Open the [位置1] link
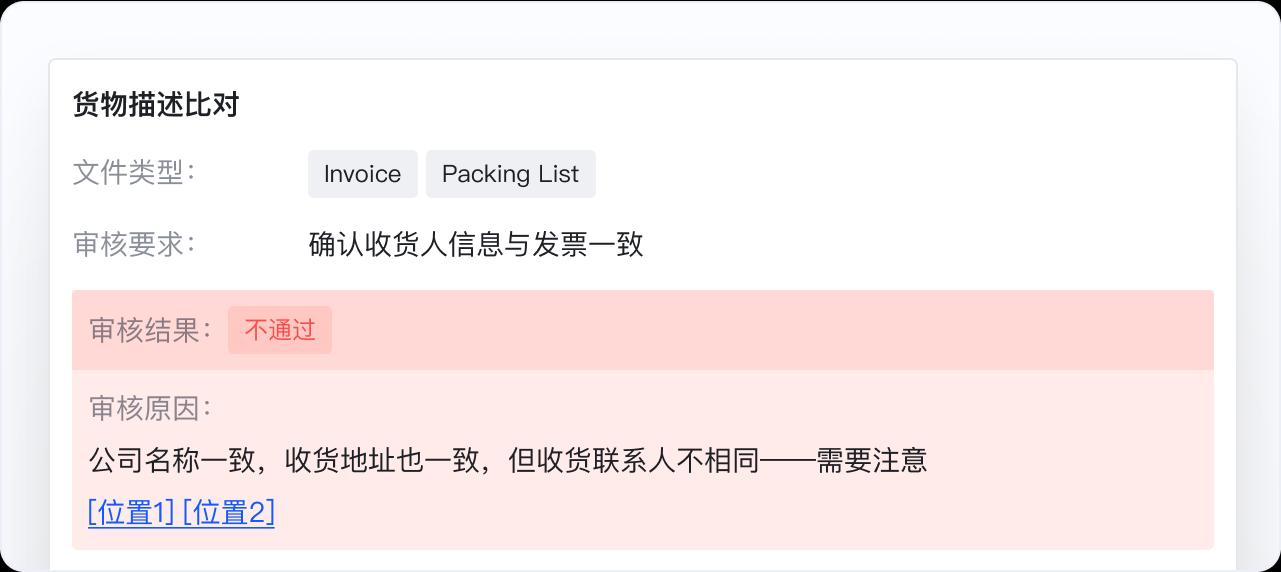This screenshot has width=1281, height=572. 131,512
